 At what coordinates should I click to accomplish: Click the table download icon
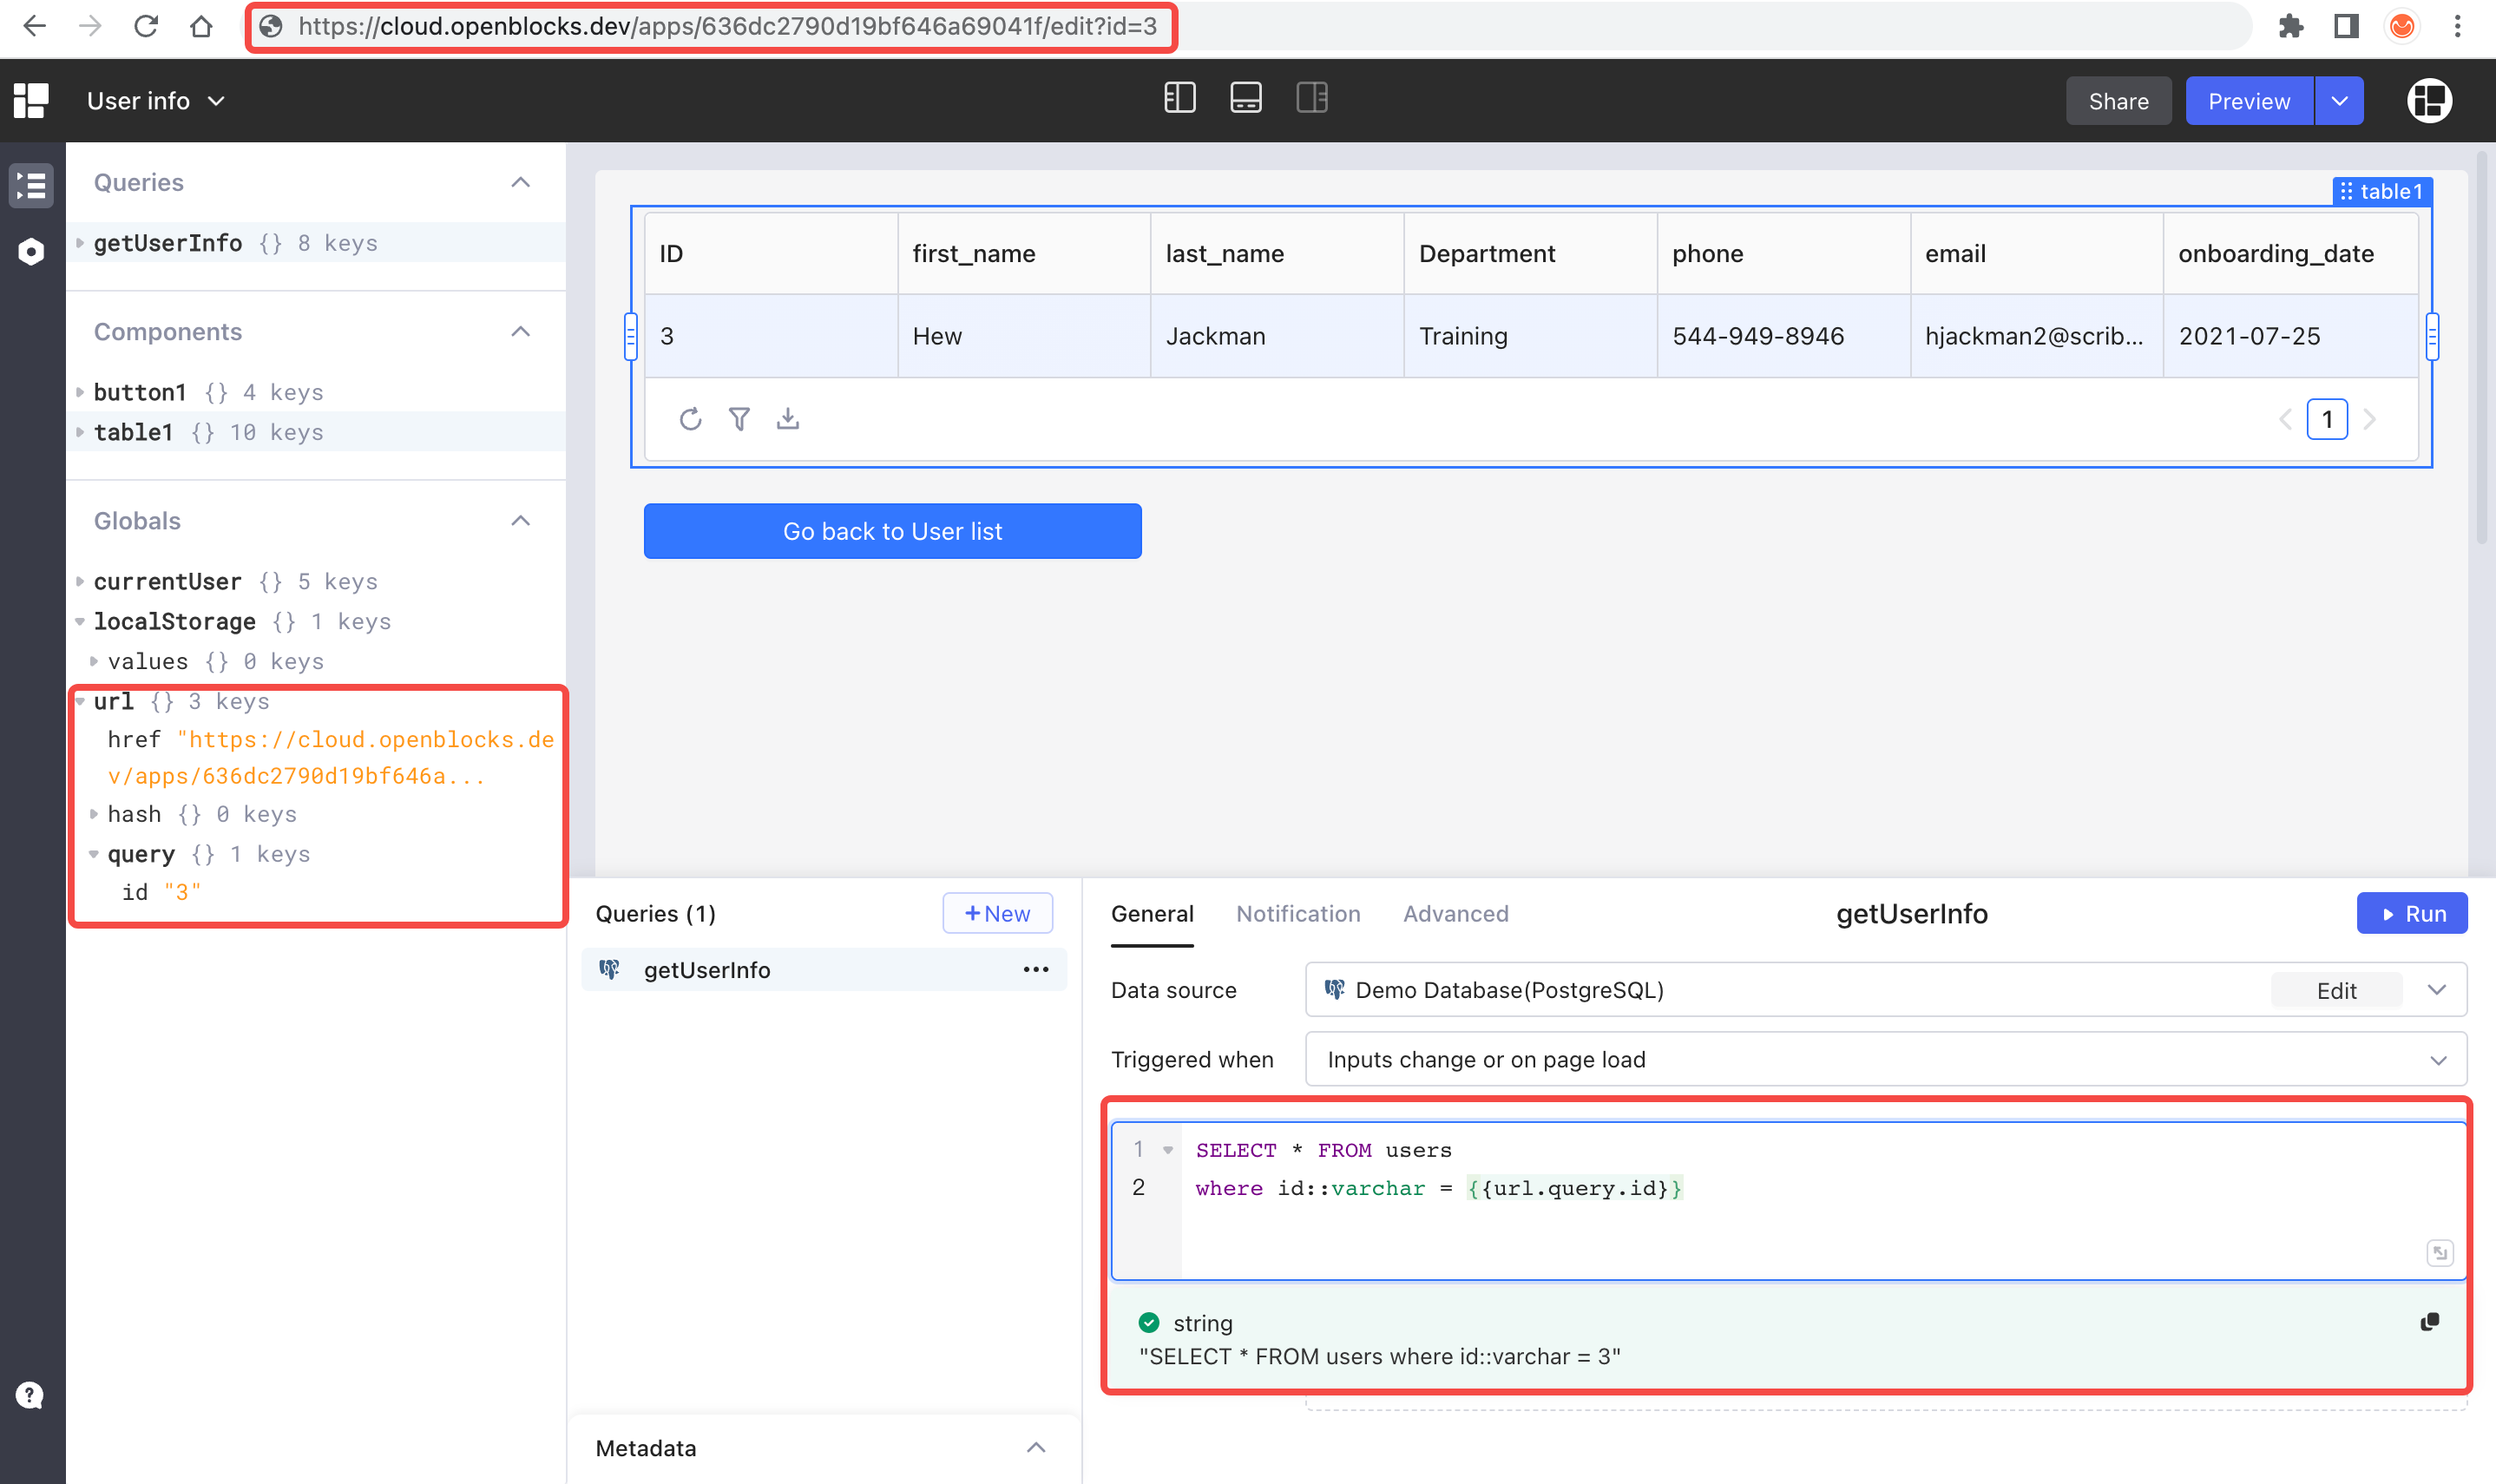[788, 419]
